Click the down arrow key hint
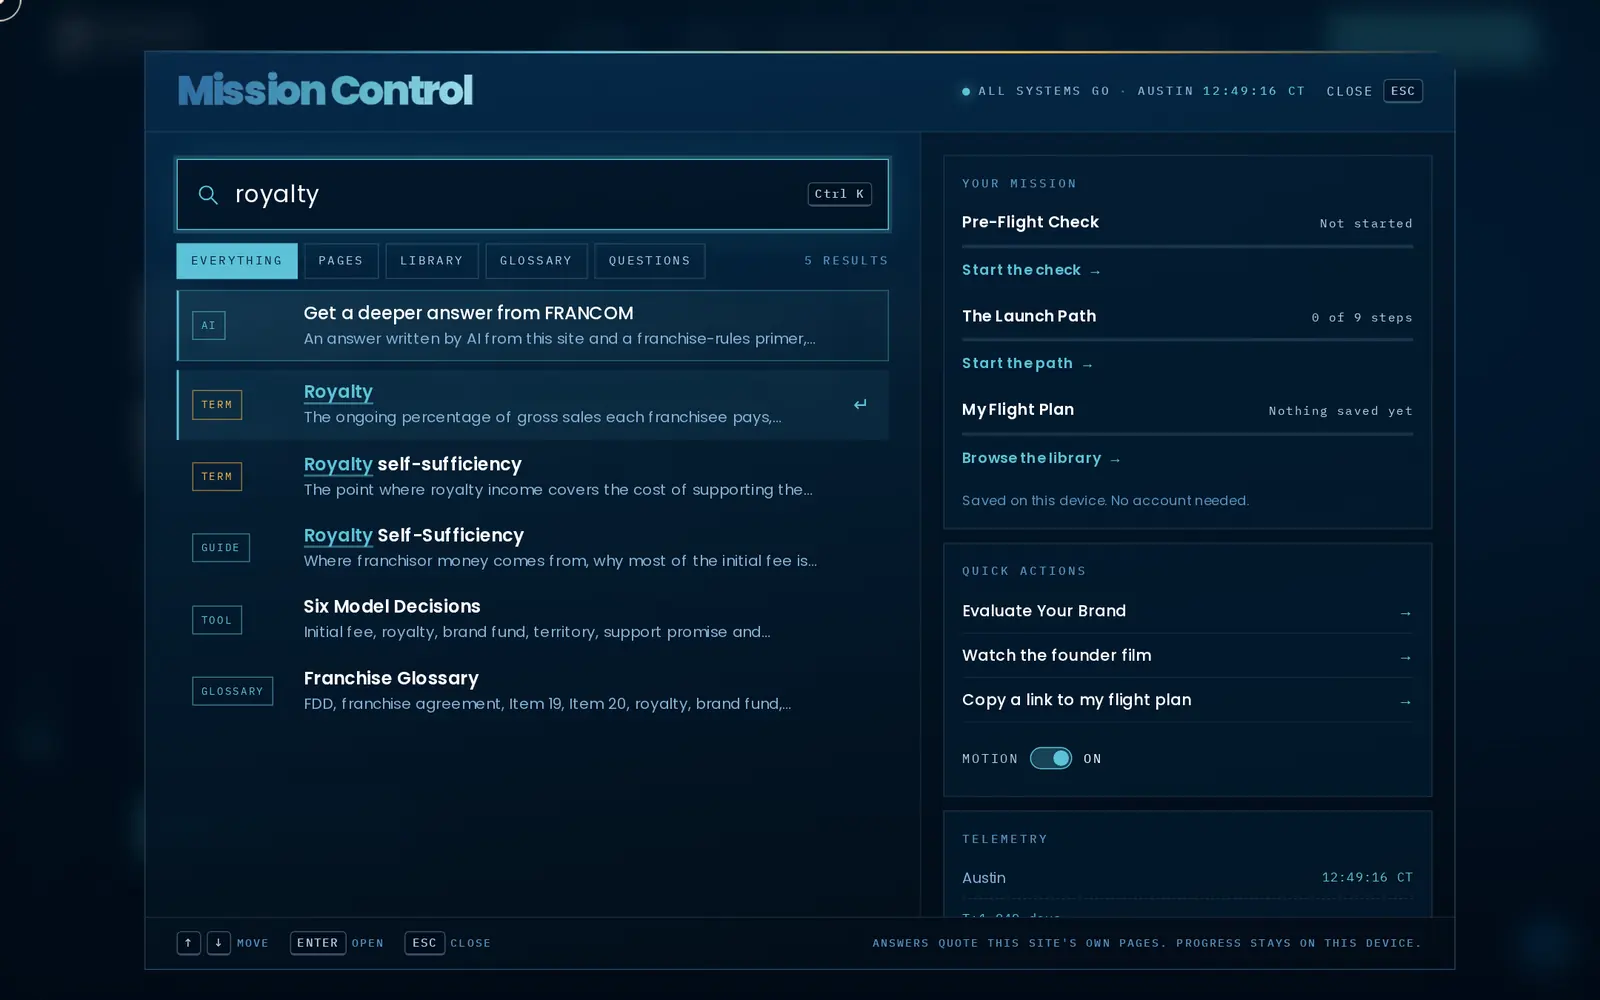Image resolution: width=1600 pixels, height=1000 pixels. pyautogui.click(x=218, y=943)
